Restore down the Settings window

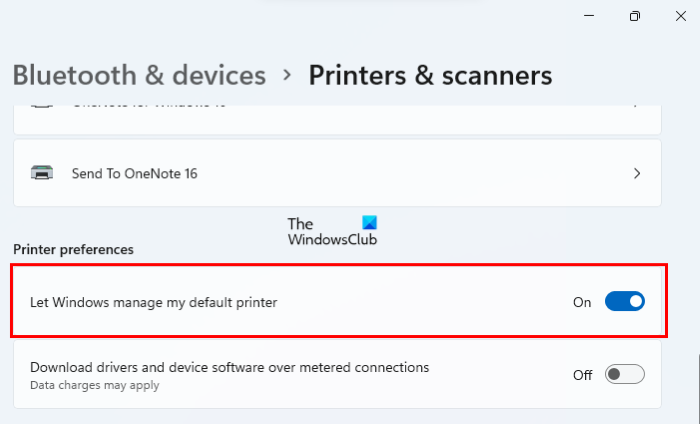(634, 16)
